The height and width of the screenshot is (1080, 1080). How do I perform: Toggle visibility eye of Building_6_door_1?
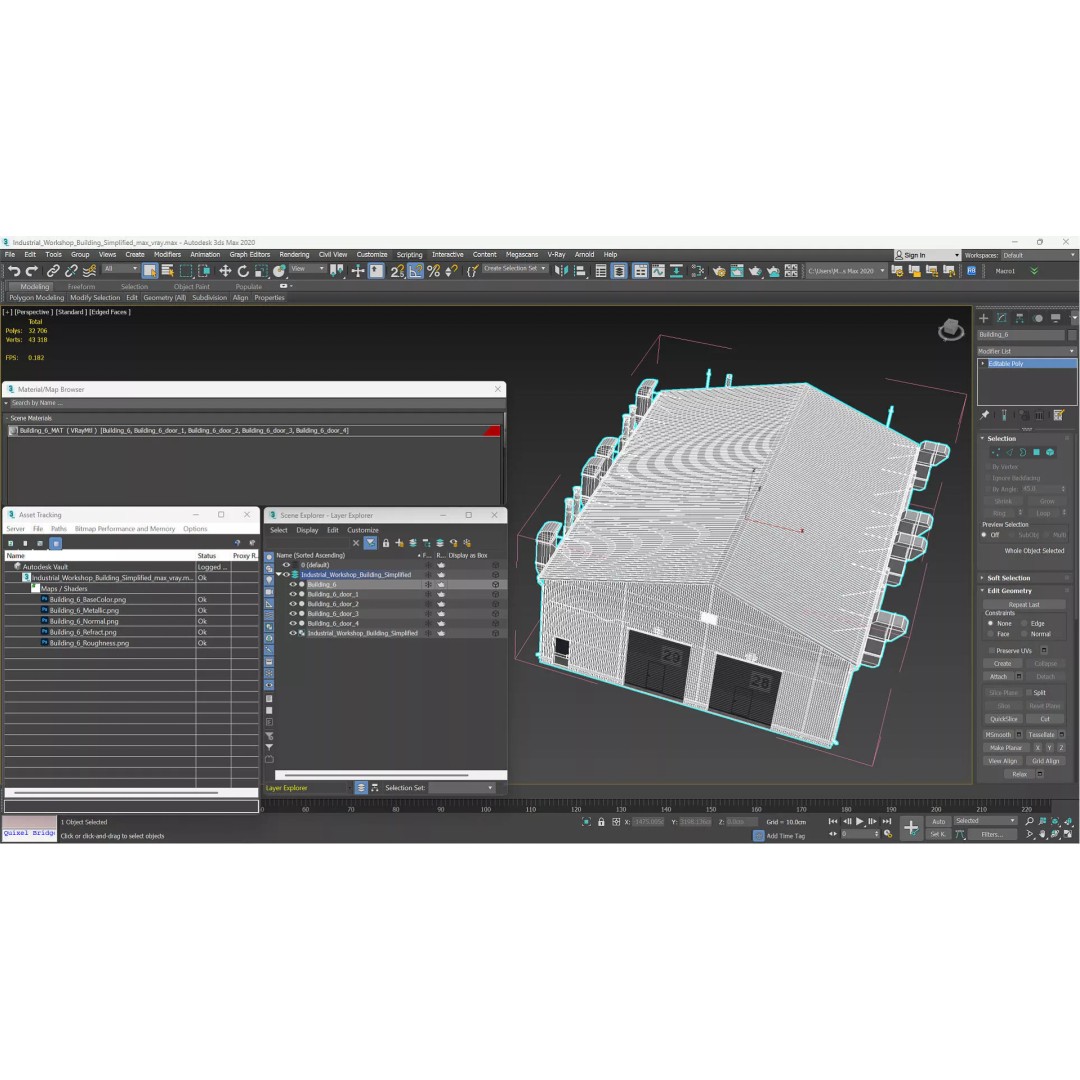[x=293, y=594]
